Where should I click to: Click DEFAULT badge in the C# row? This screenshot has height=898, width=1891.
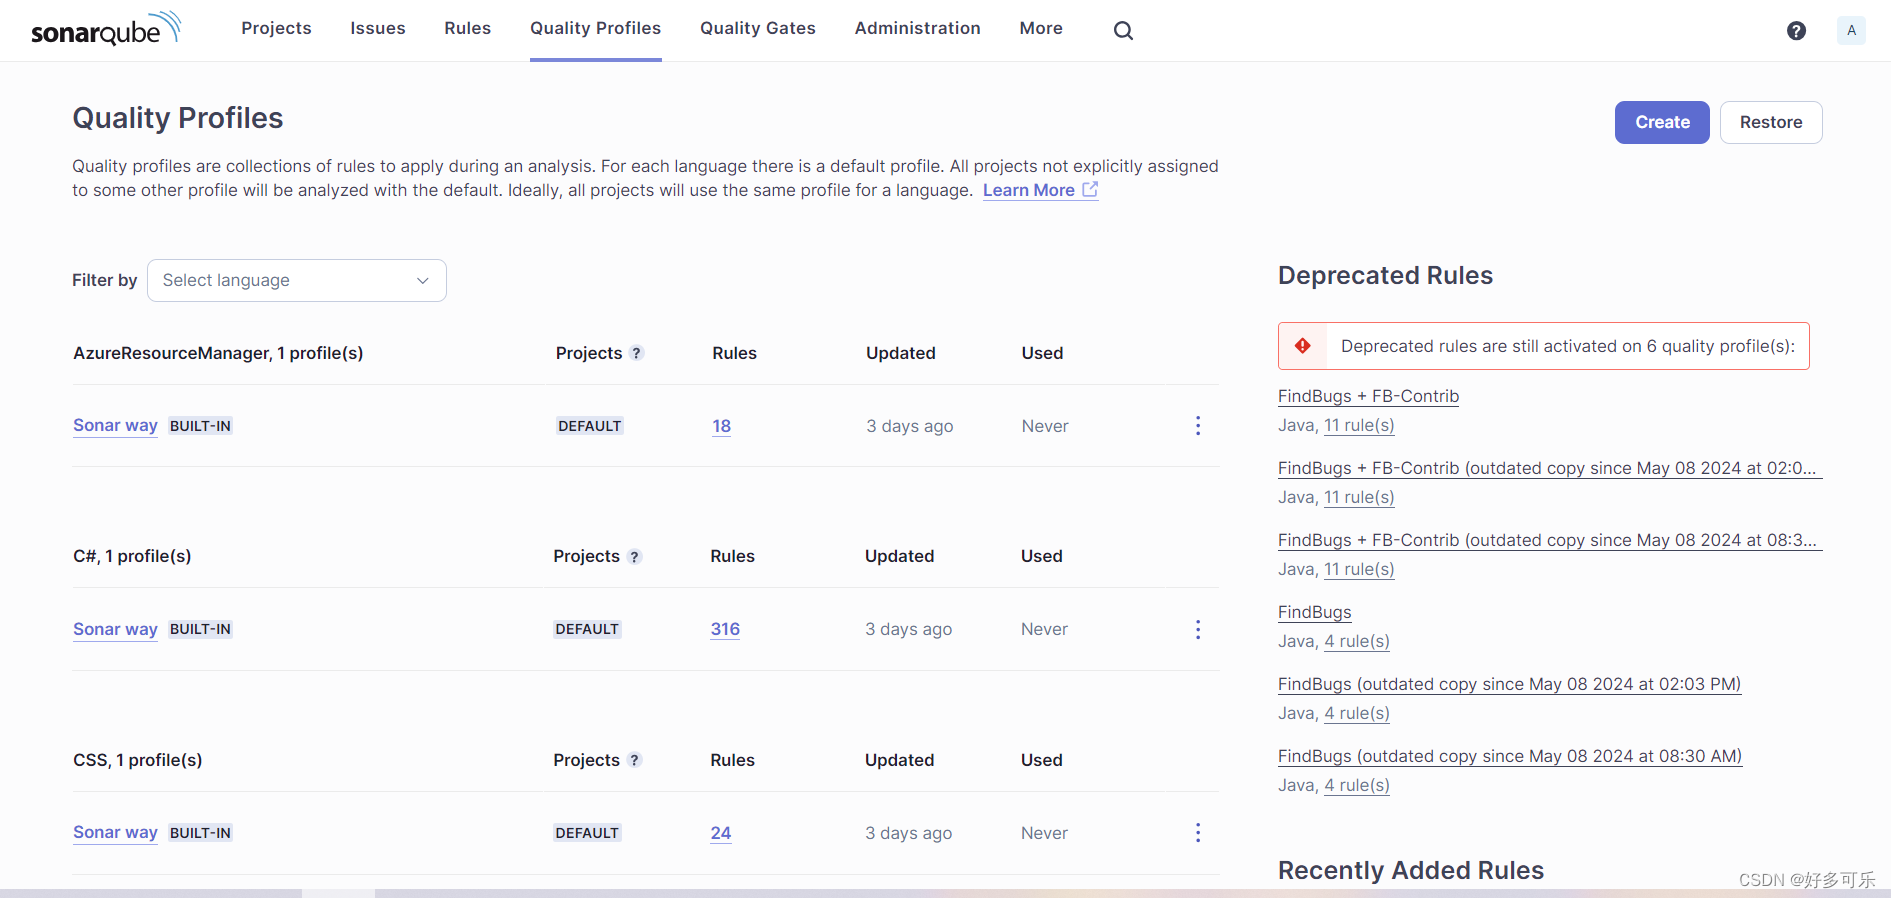click(x=587, y=629)
